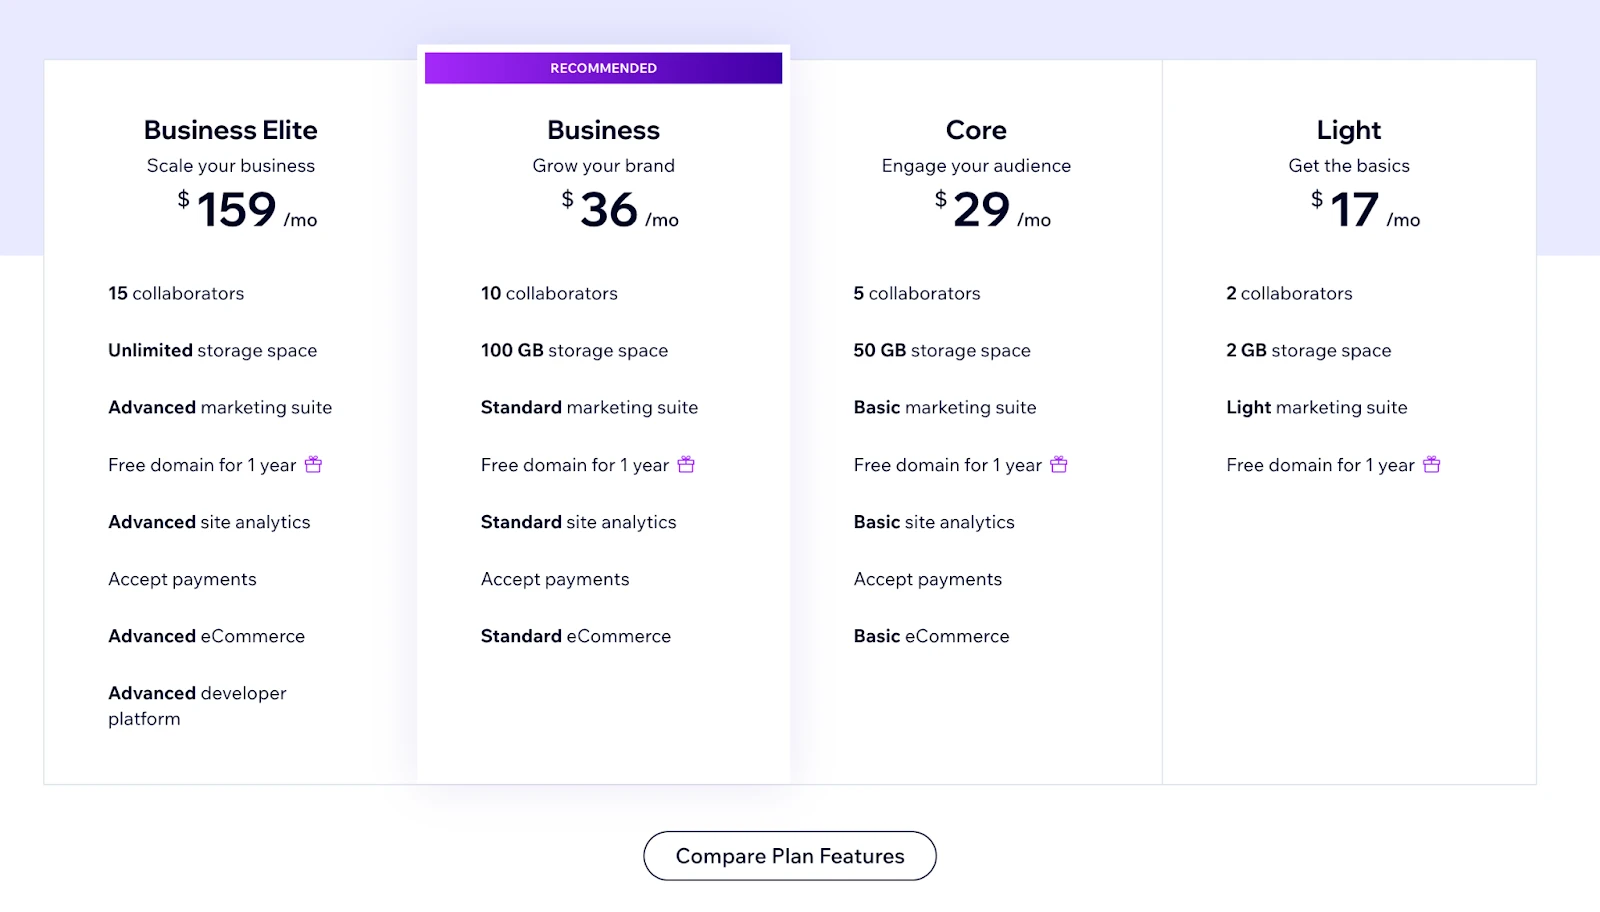Screen dimensions: 1600x912
Task: Click the $17 per month price
Action: (1365, 210)
